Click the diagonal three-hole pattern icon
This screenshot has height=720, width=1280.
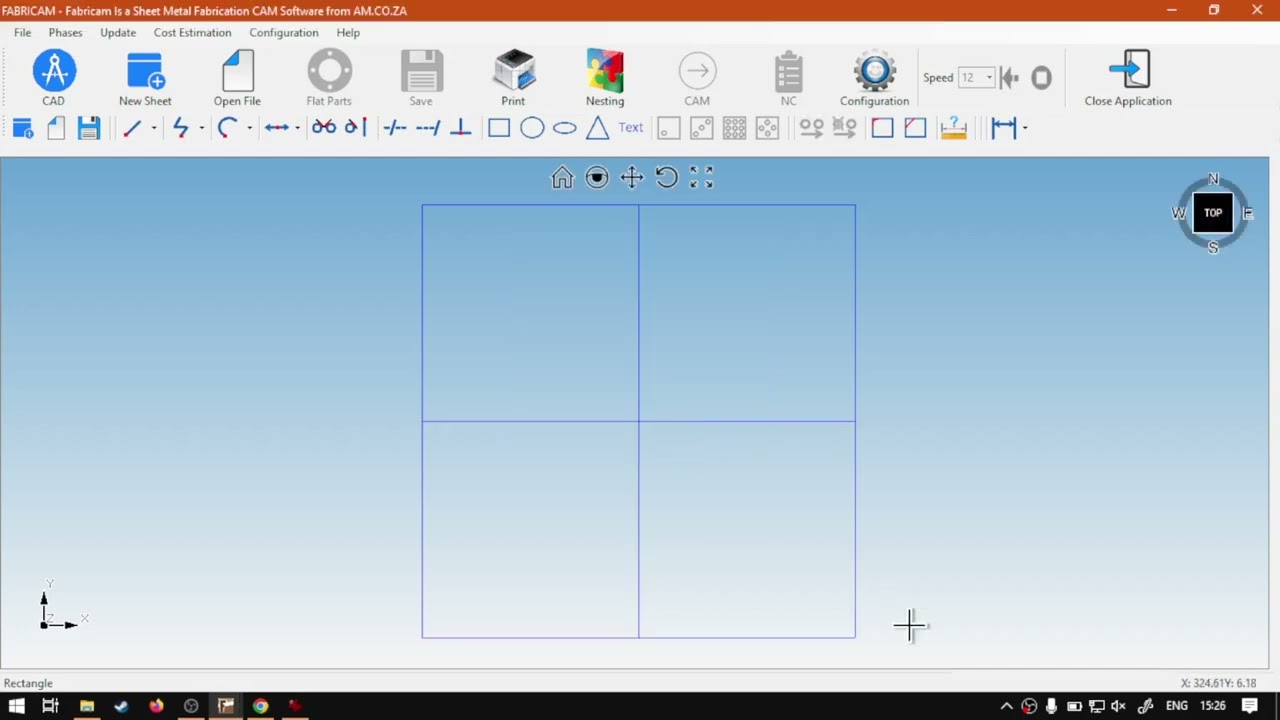point(702,128)
